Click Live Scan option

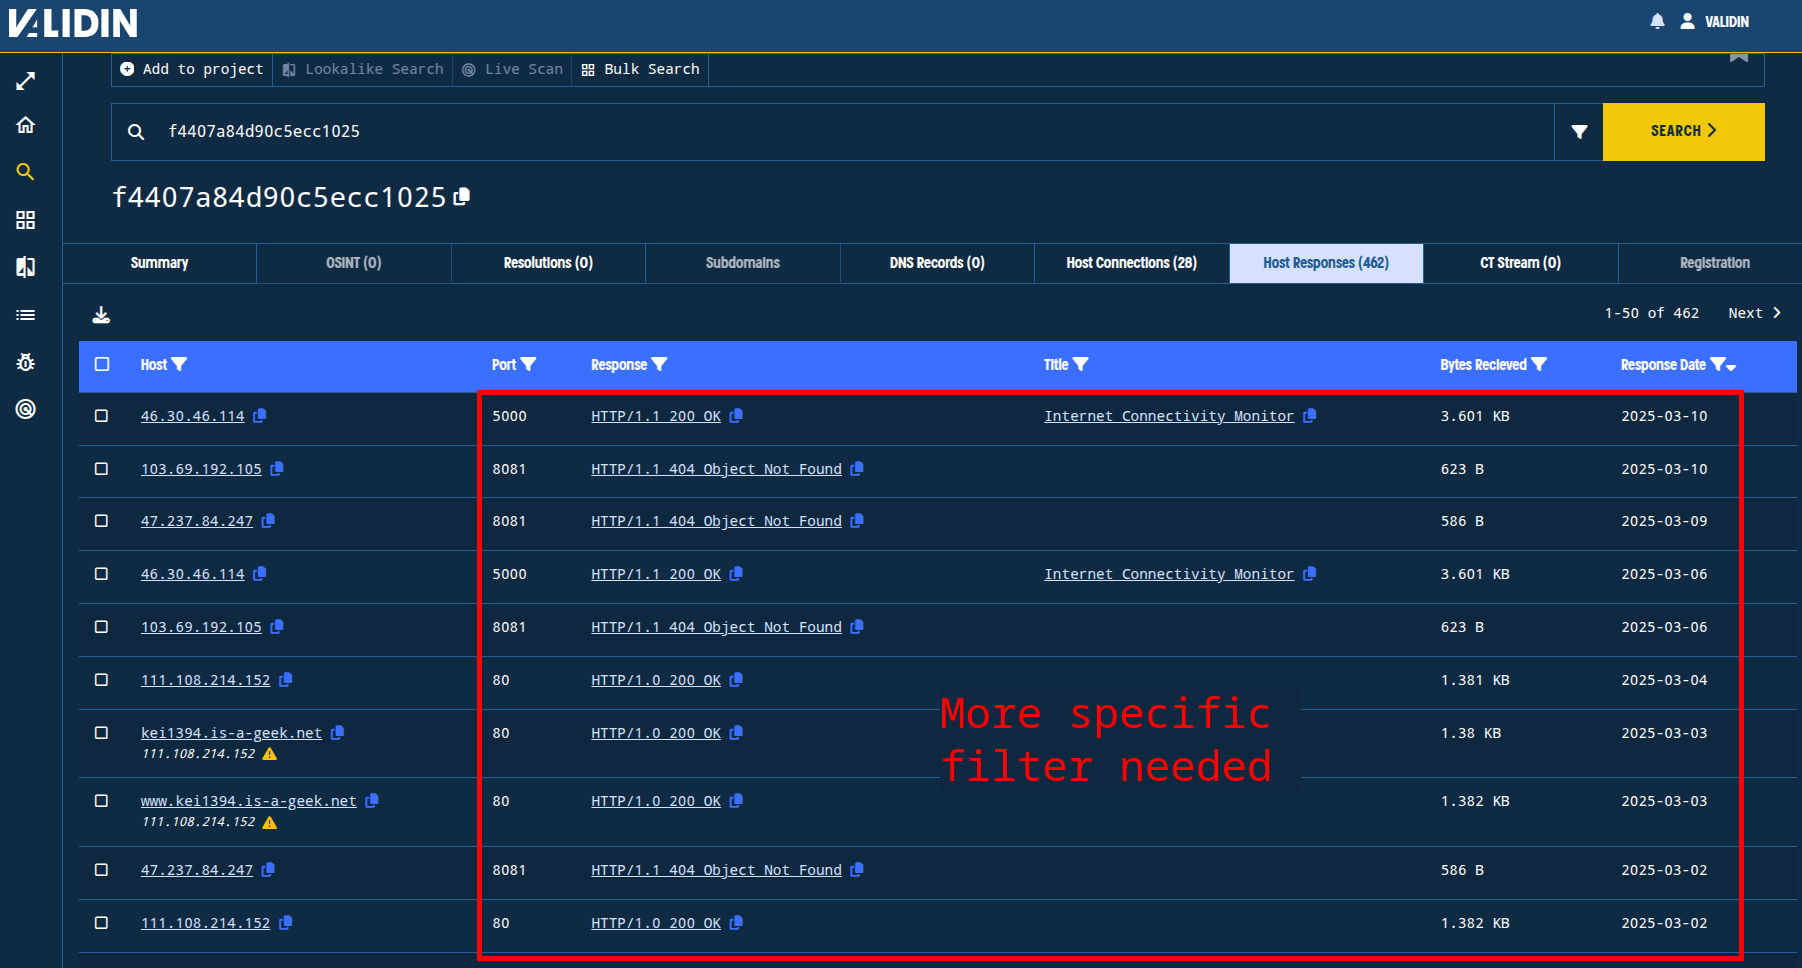[x=512, y=69]
